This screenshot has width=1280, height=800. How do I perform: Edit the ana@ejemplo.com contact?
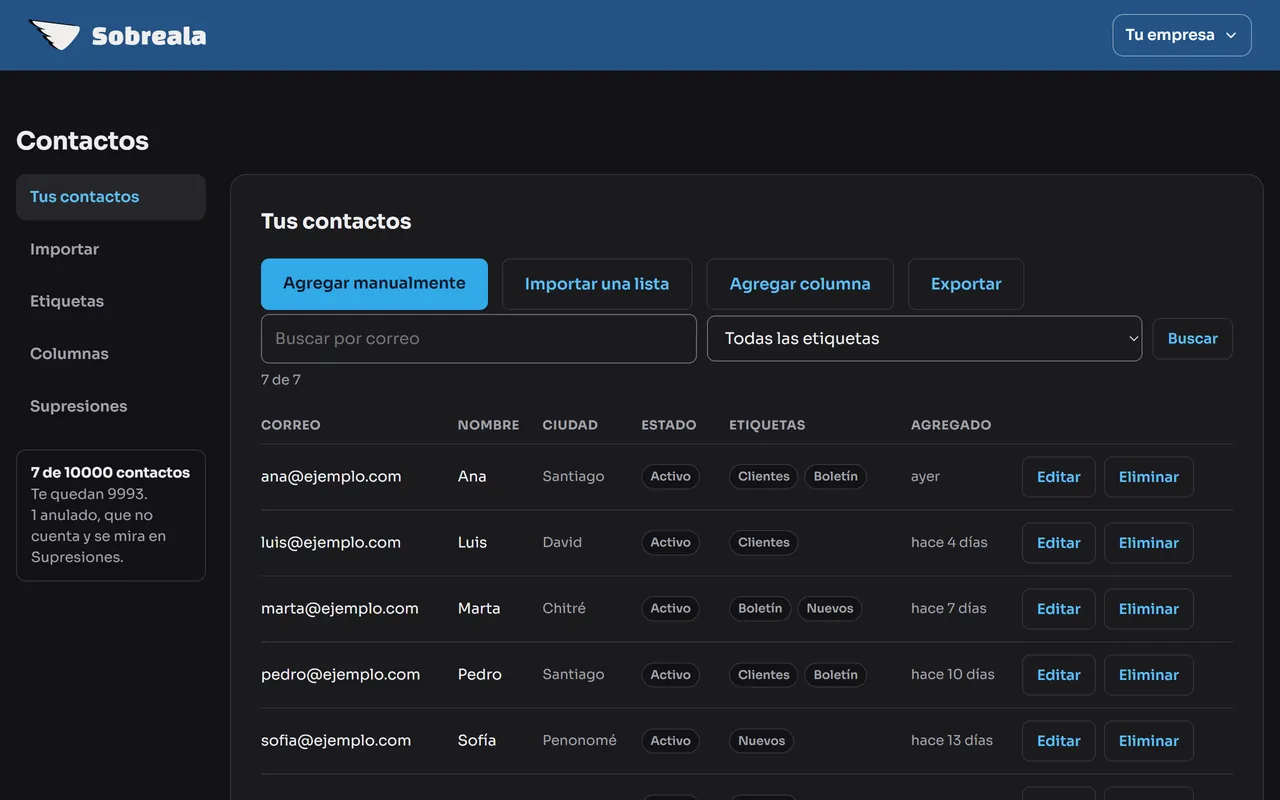tap(1059, 477)
